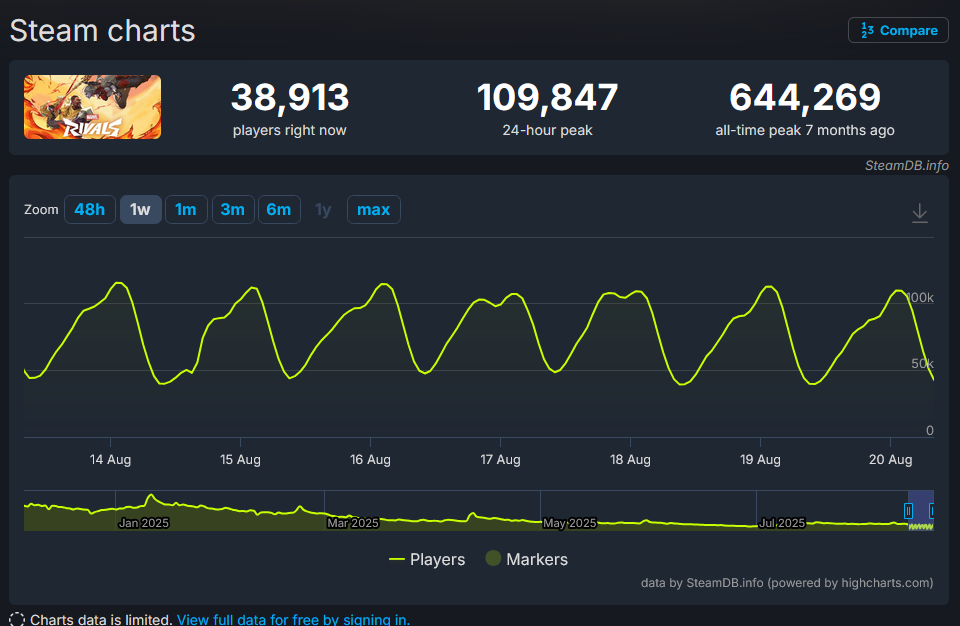Open the chart download menu icon
The image size is (960, 626).
[x=920, y=213]
